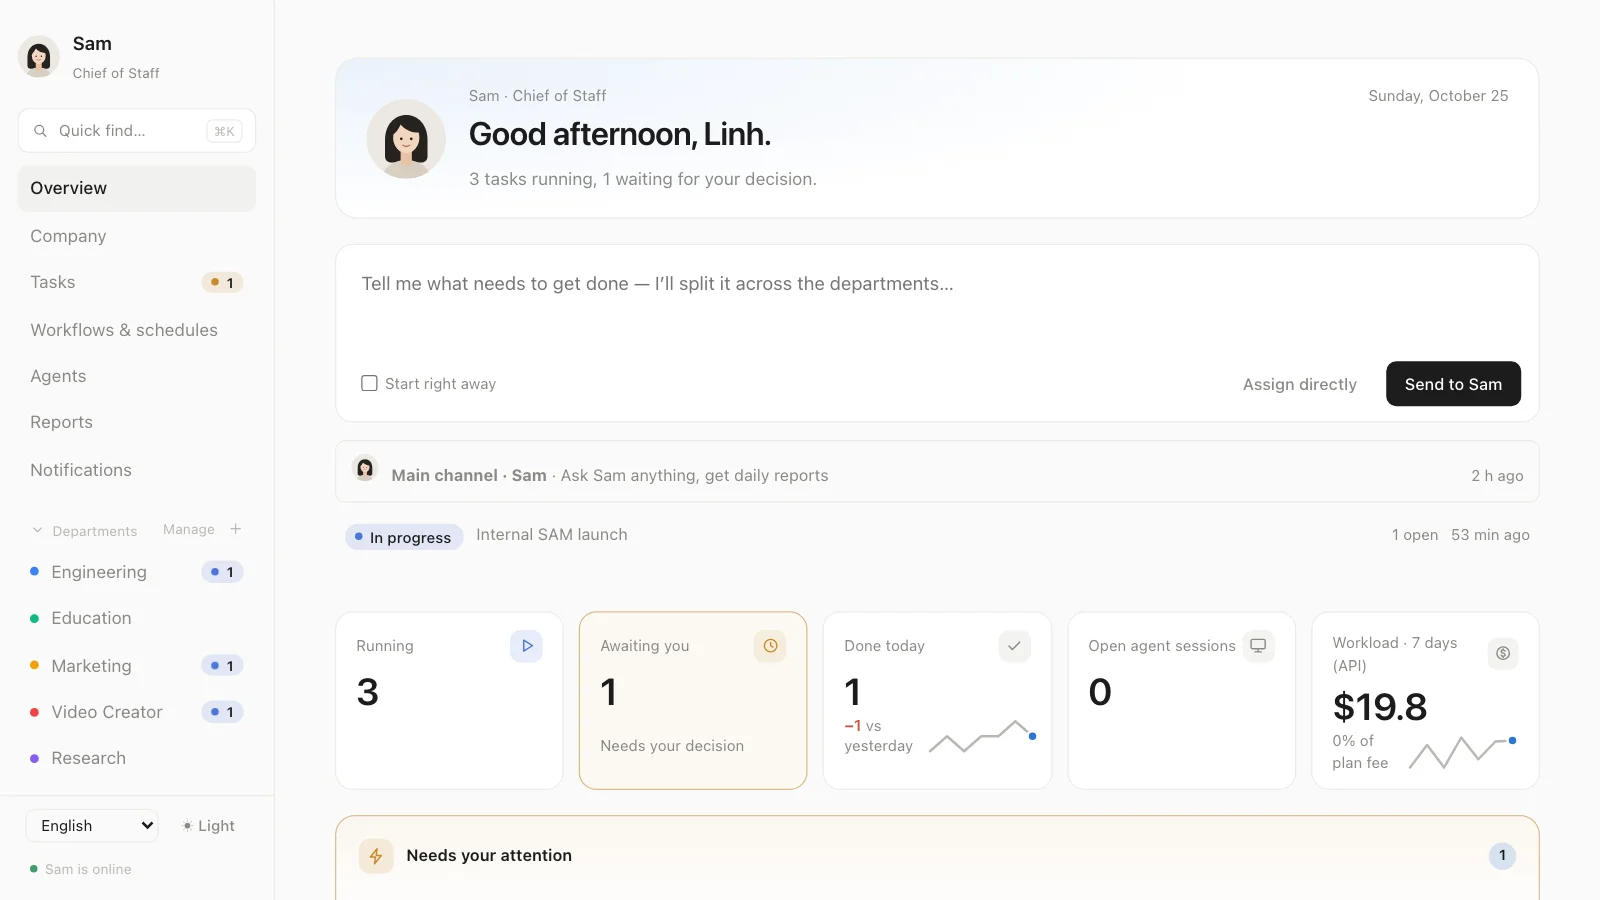This screenshot has width=1600, height=900.
Task: Click the play icon on the Running card
Action: coord(527,646)
